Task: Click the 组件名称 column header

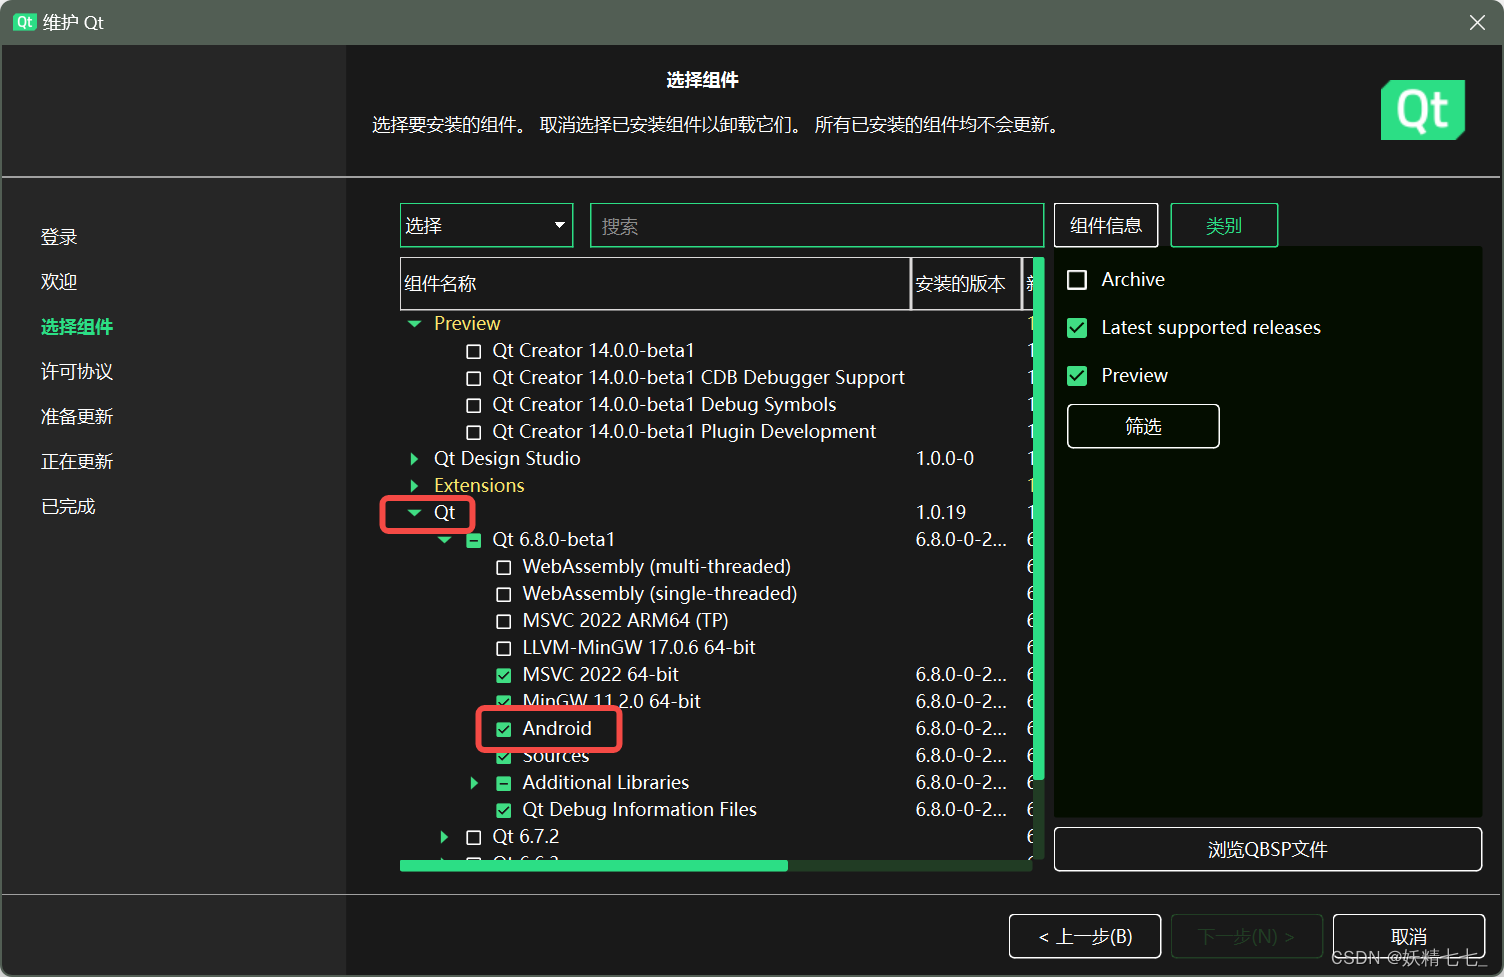Action: coord(655,284)
